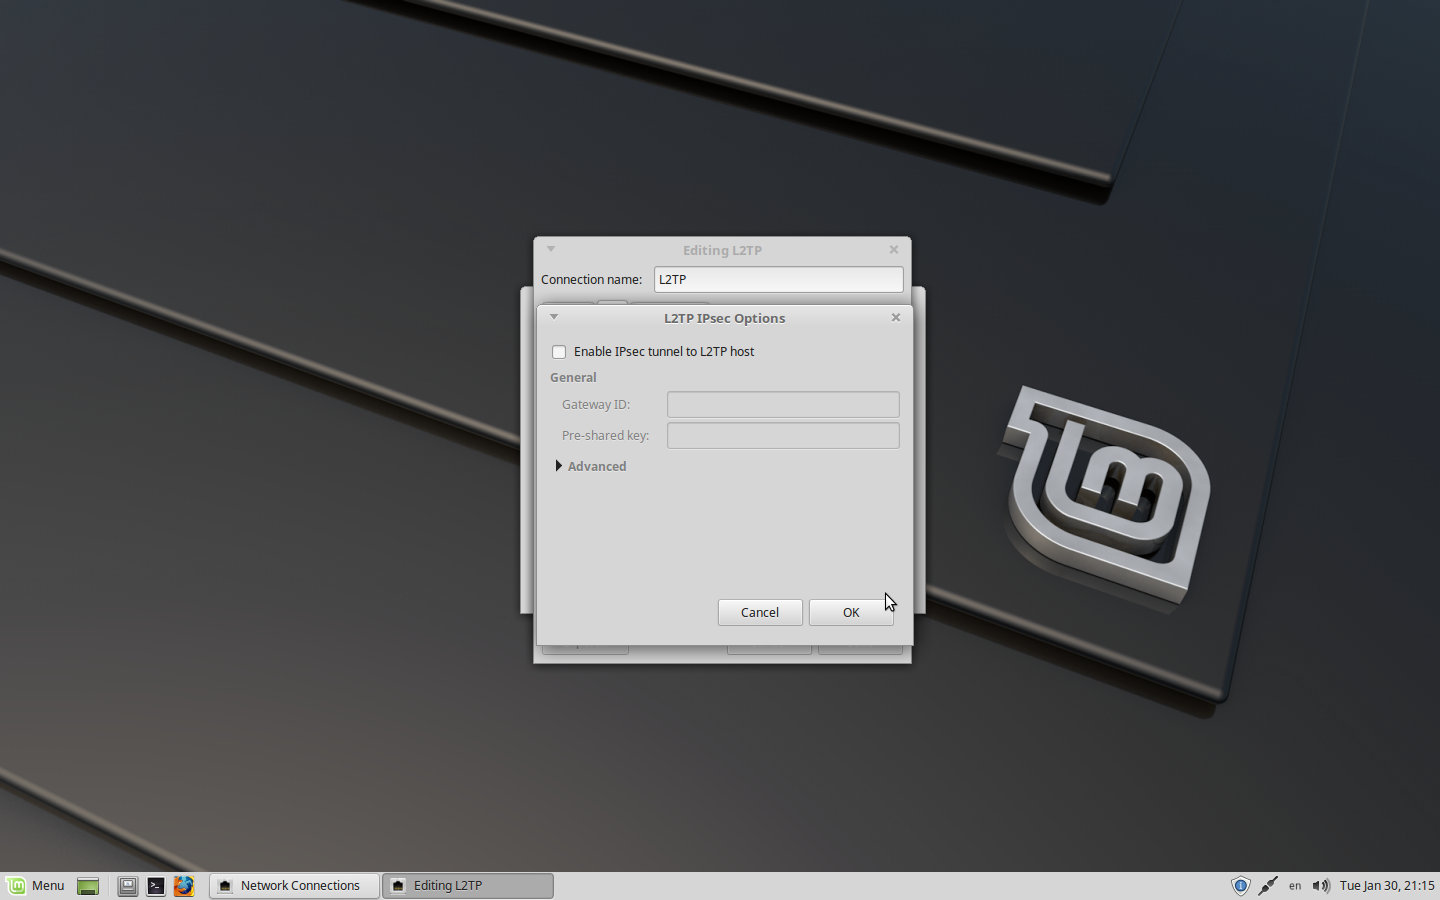This screenshot has width=1440, height=900.
Task: Focus the Pre-shared key field
Action: click(x=783, y=435)
